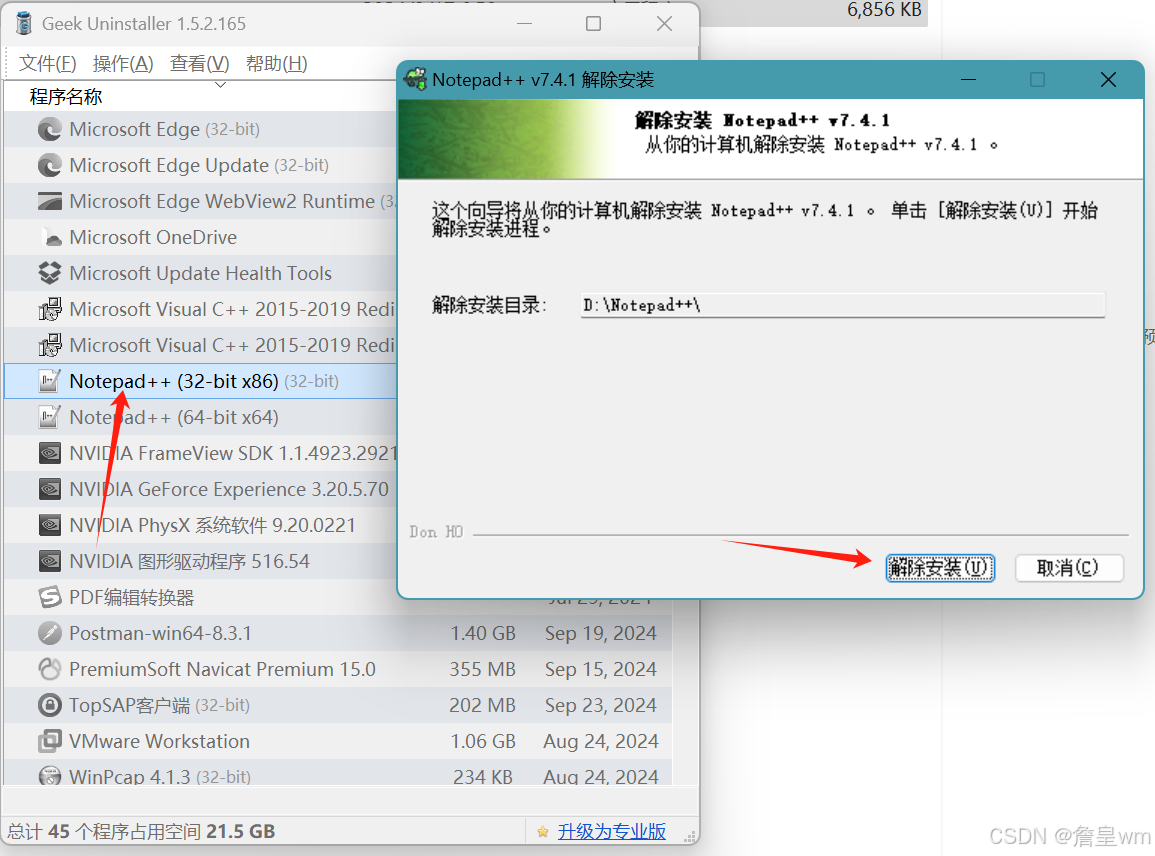
Task: Click the 取消(C) button
Action: (x=1068, y=568)
